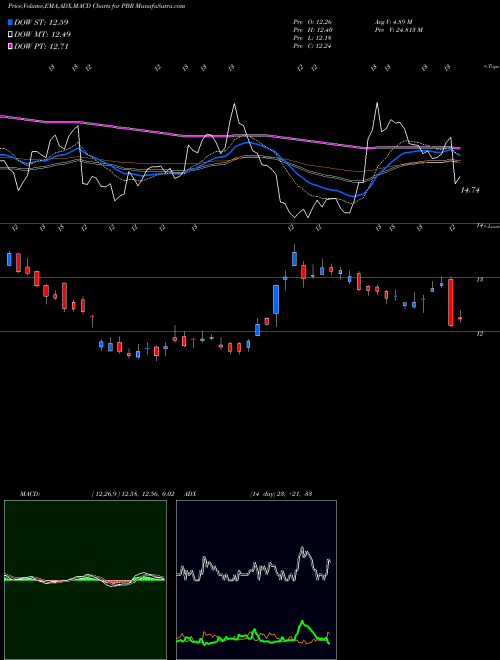Select the 'Pre C: 12.24' value
500x660 pixels.
pyautogui.click(x=312, y=46)
